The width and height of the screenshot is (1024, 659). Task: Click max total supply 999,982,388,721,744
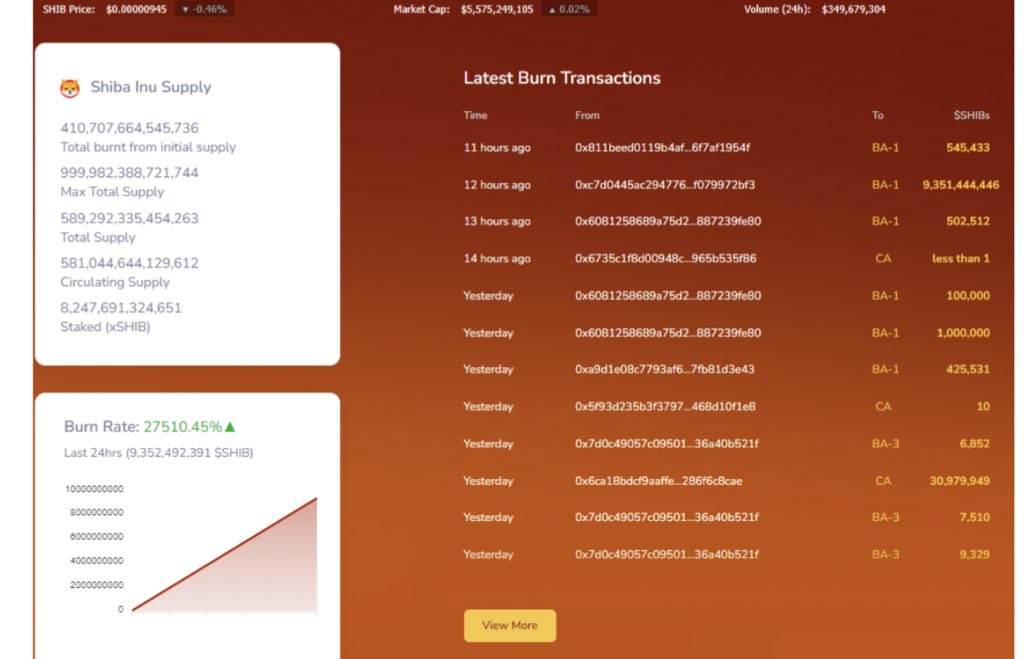click(129, 173)
